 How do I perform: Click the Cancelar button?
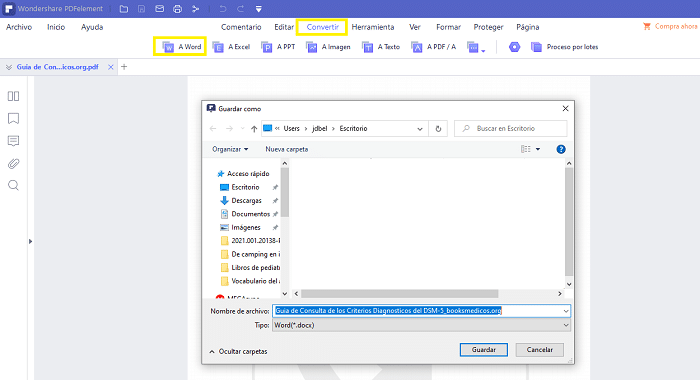tap(540, 350)
